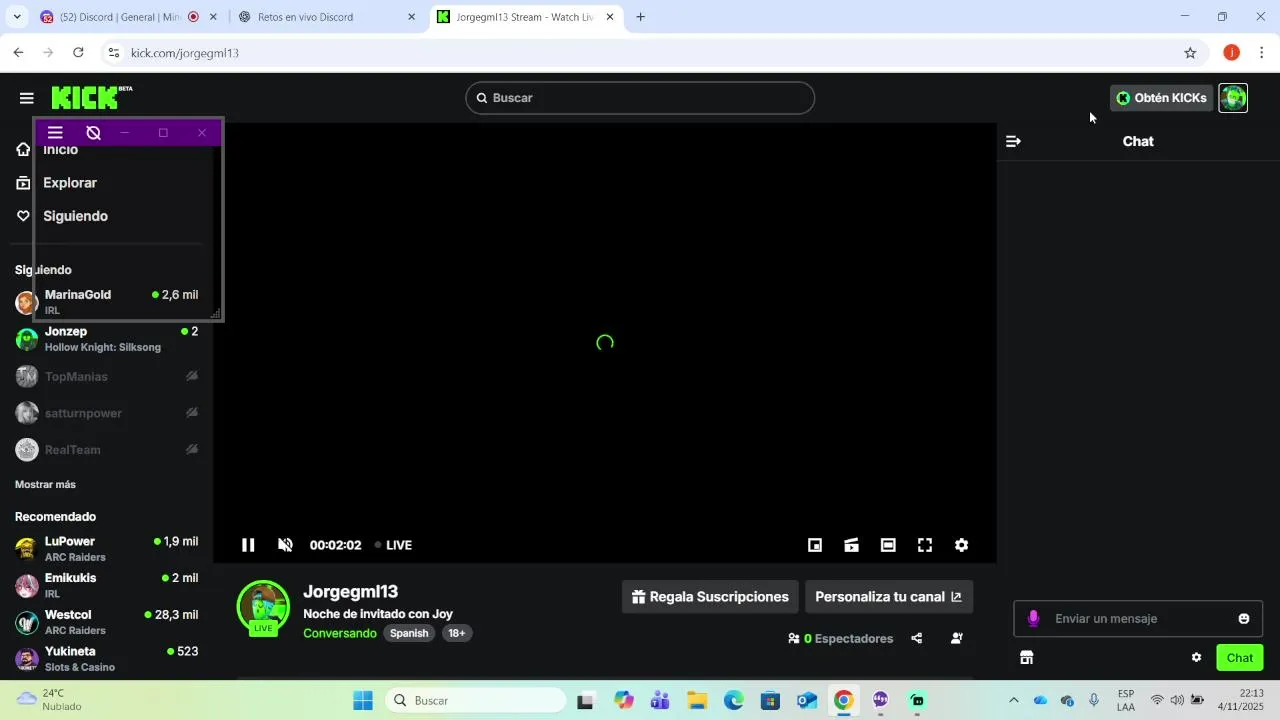
Task: Open recommended channel Yukineta
Action: [x=106, y=658]
